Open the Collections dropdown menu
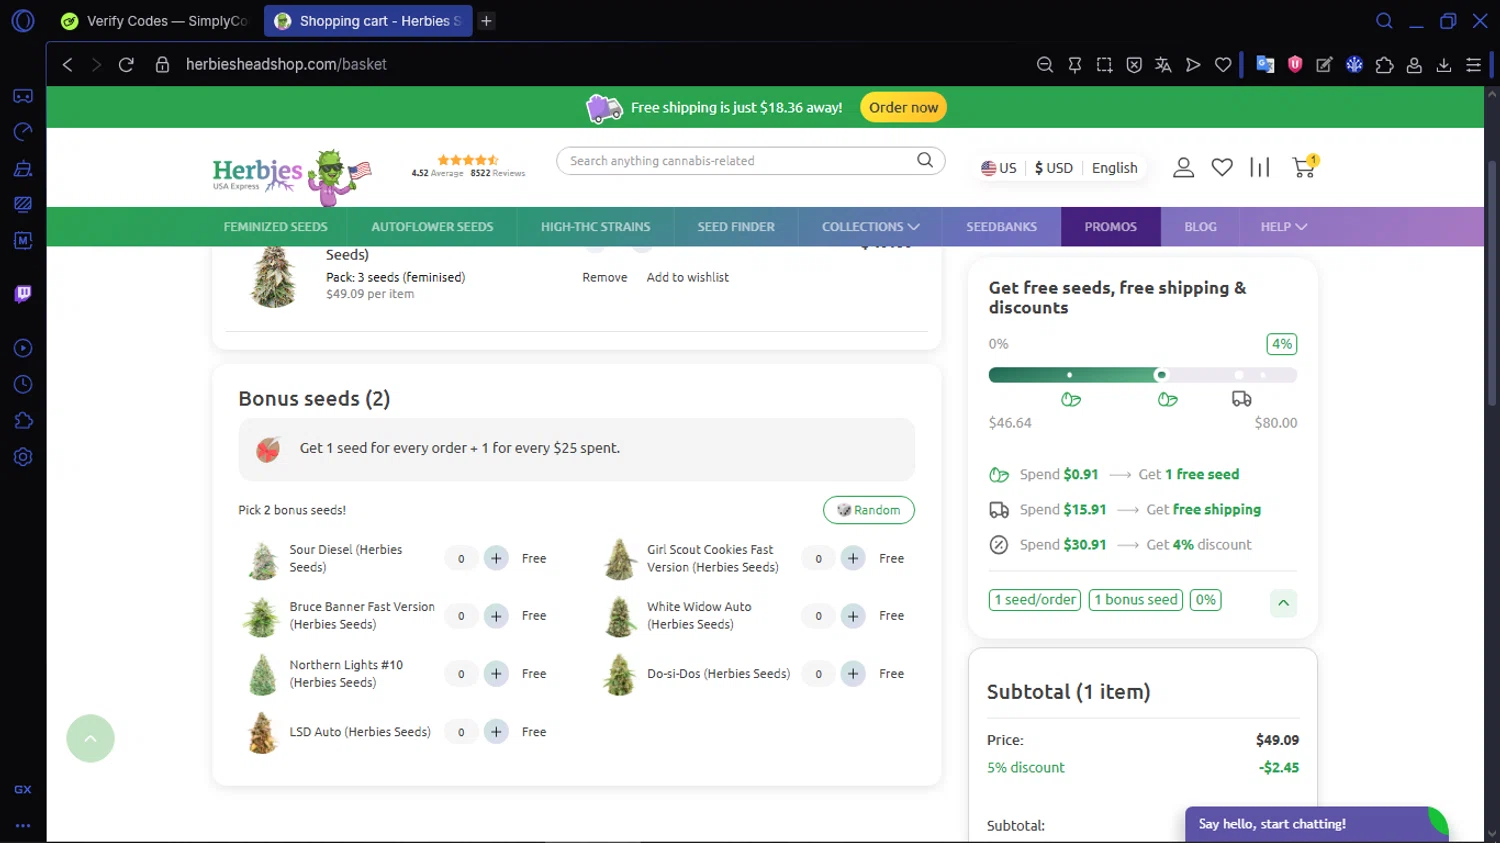Viewport: 1500px width, 843px height. coord(870,227)
